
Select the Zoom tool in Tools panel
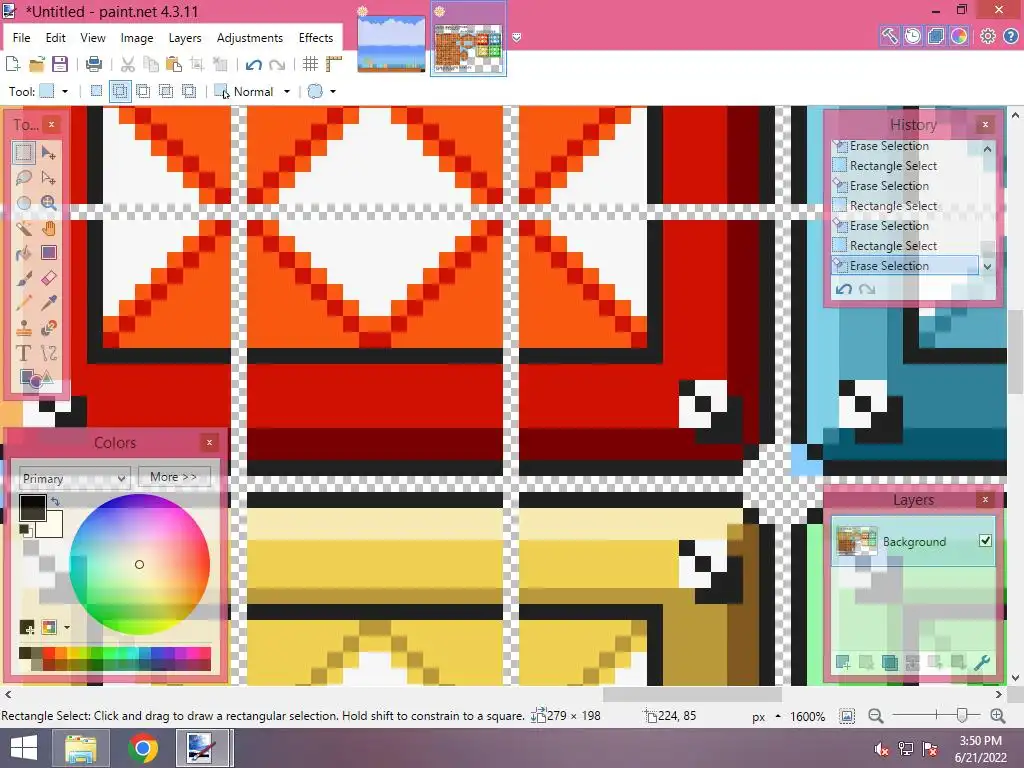pyautogui.click(x=48, y=202)
